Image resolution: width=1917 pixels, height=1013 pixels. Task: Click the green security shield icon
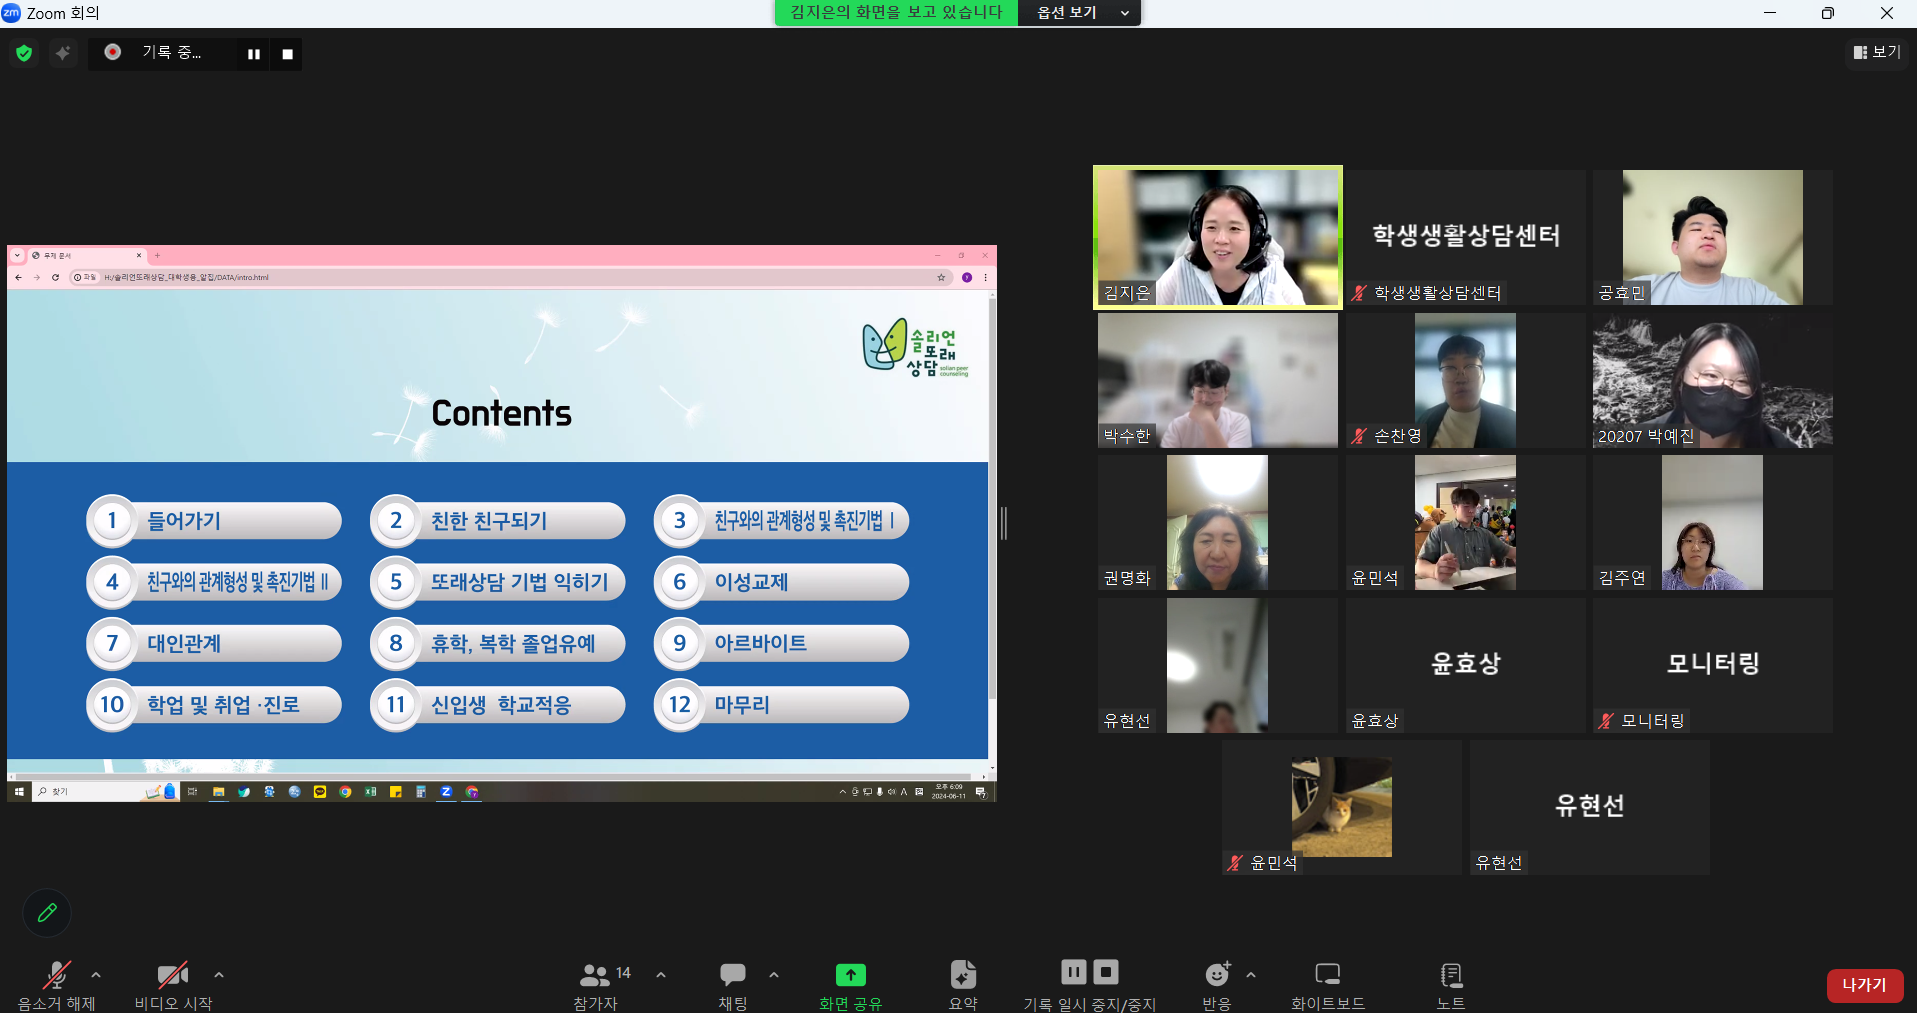click(x=22, y=53)
